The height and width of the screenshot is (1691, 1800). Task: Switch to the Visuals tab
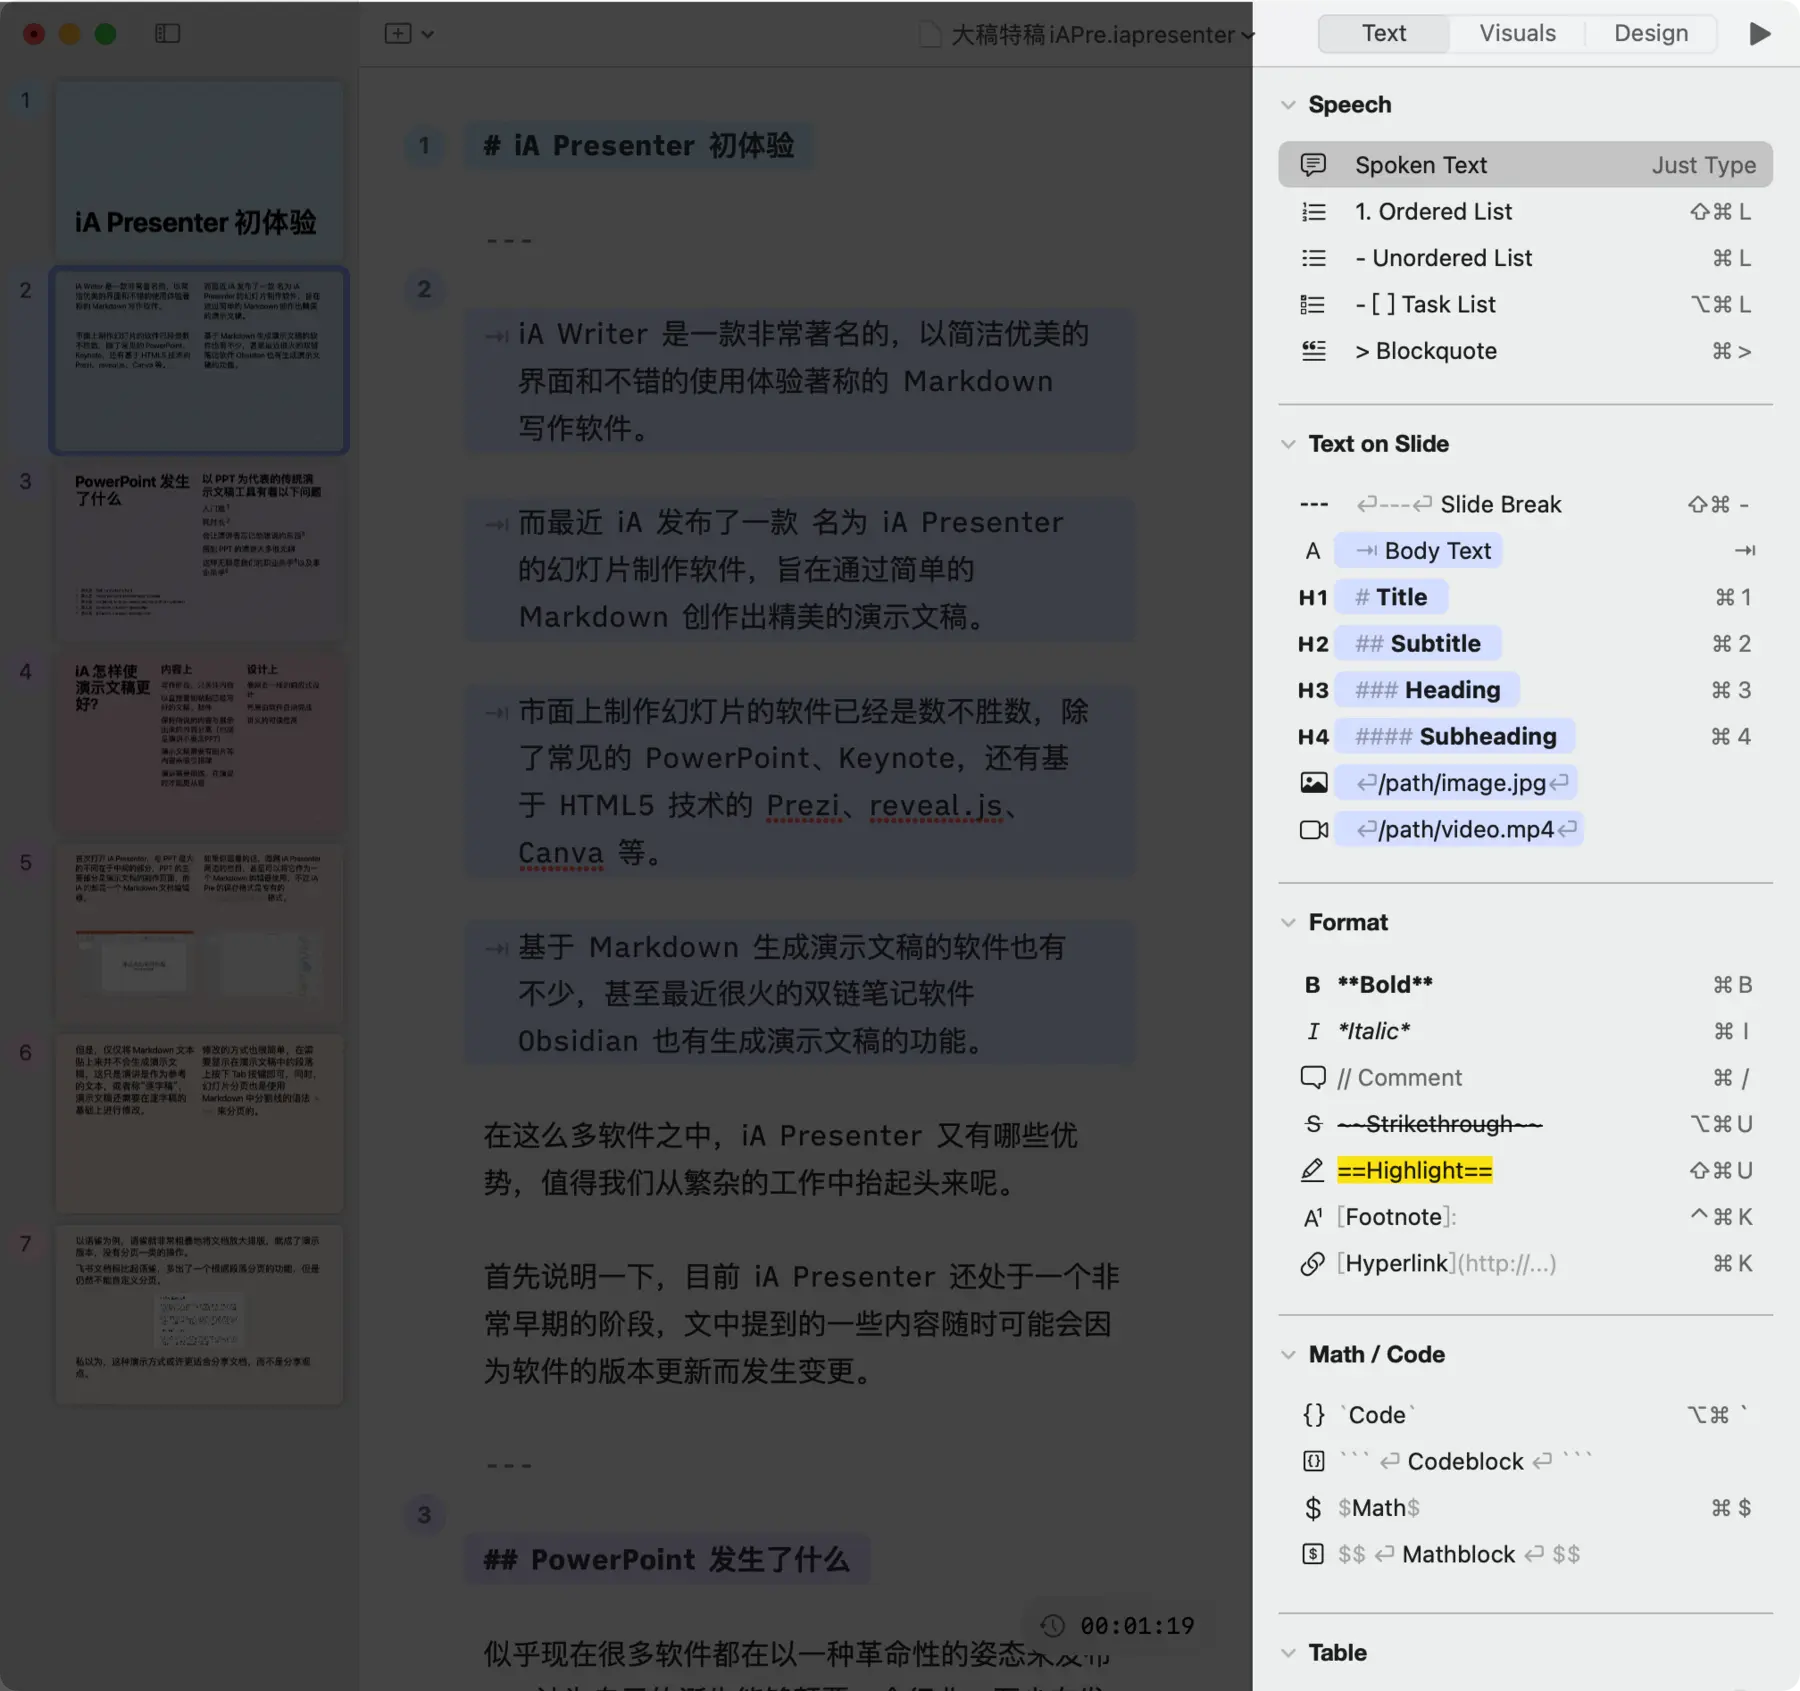click(1517, 33)
